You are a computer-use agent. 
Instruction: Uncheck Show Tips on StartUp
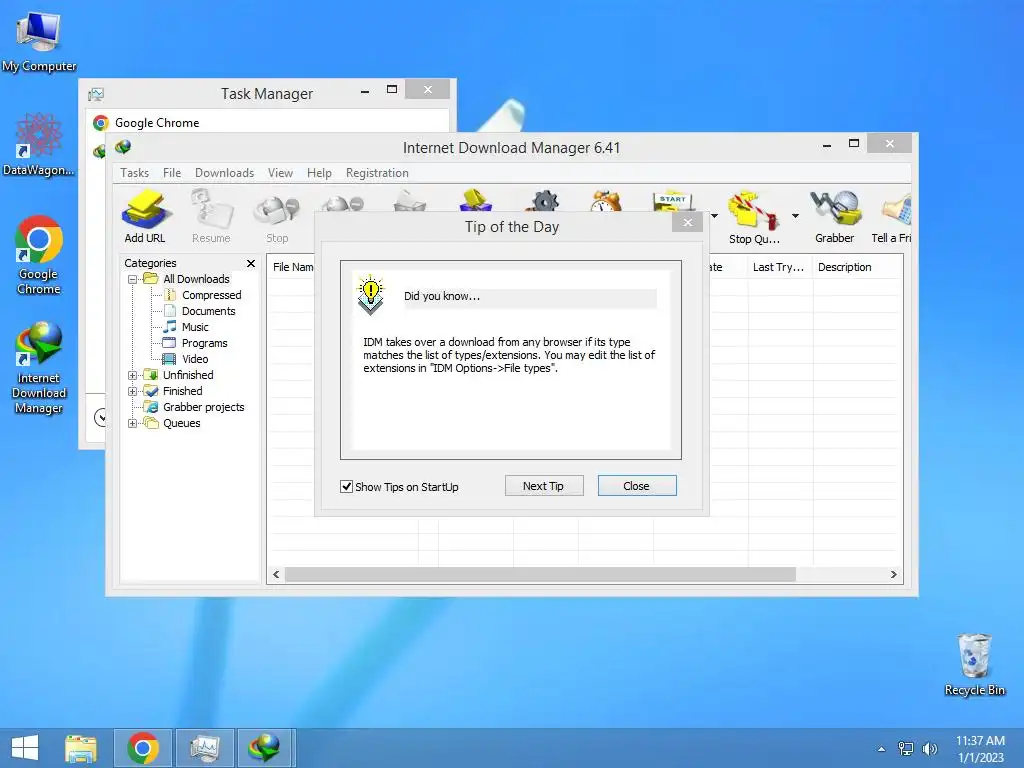[x=347, y=487]
